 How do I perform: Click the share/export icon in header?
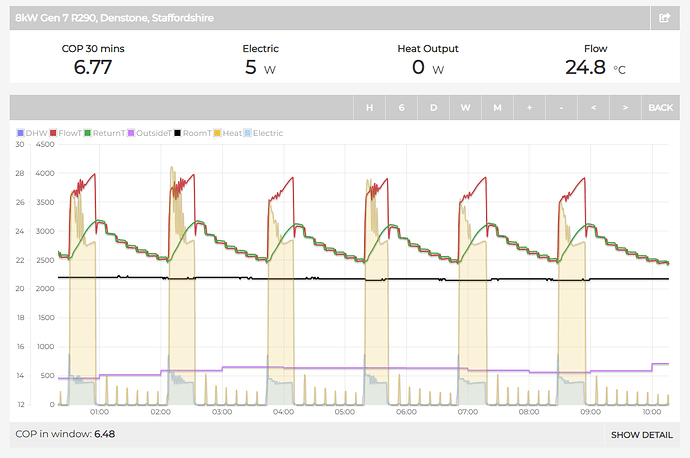pyautogui.click(x=664, y=18)
